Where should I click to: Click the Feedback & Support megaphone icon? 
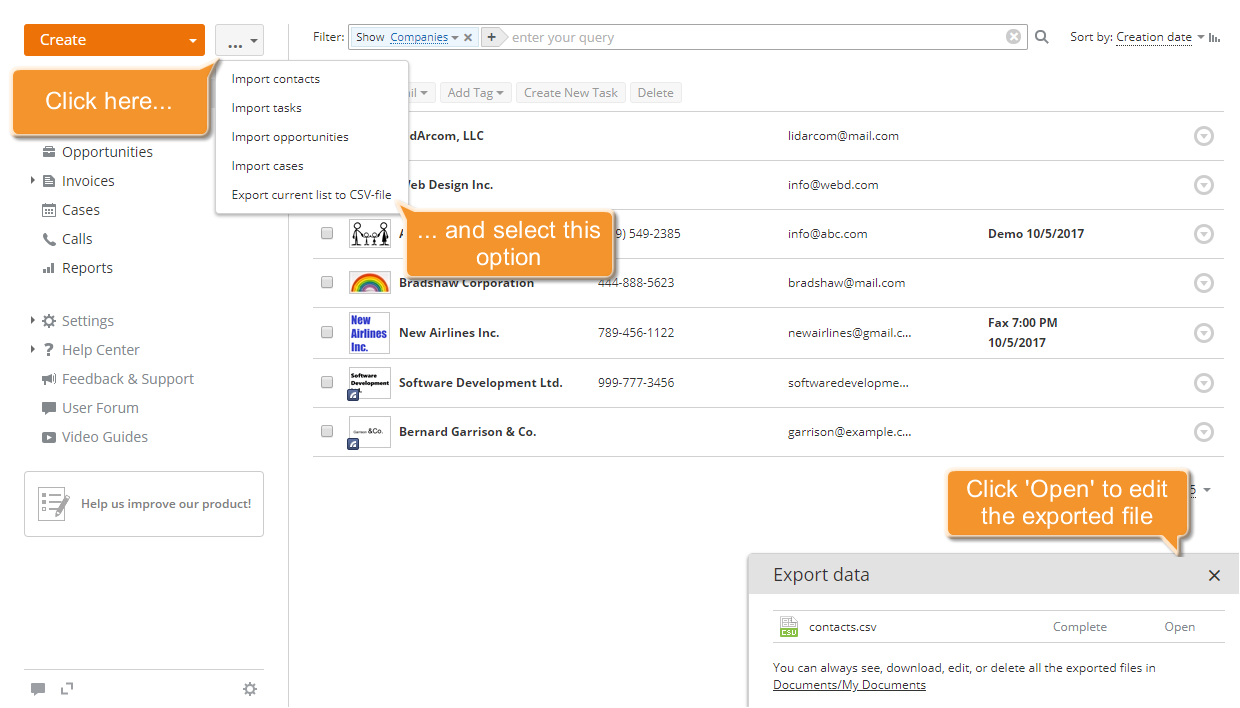click(47, 378)
